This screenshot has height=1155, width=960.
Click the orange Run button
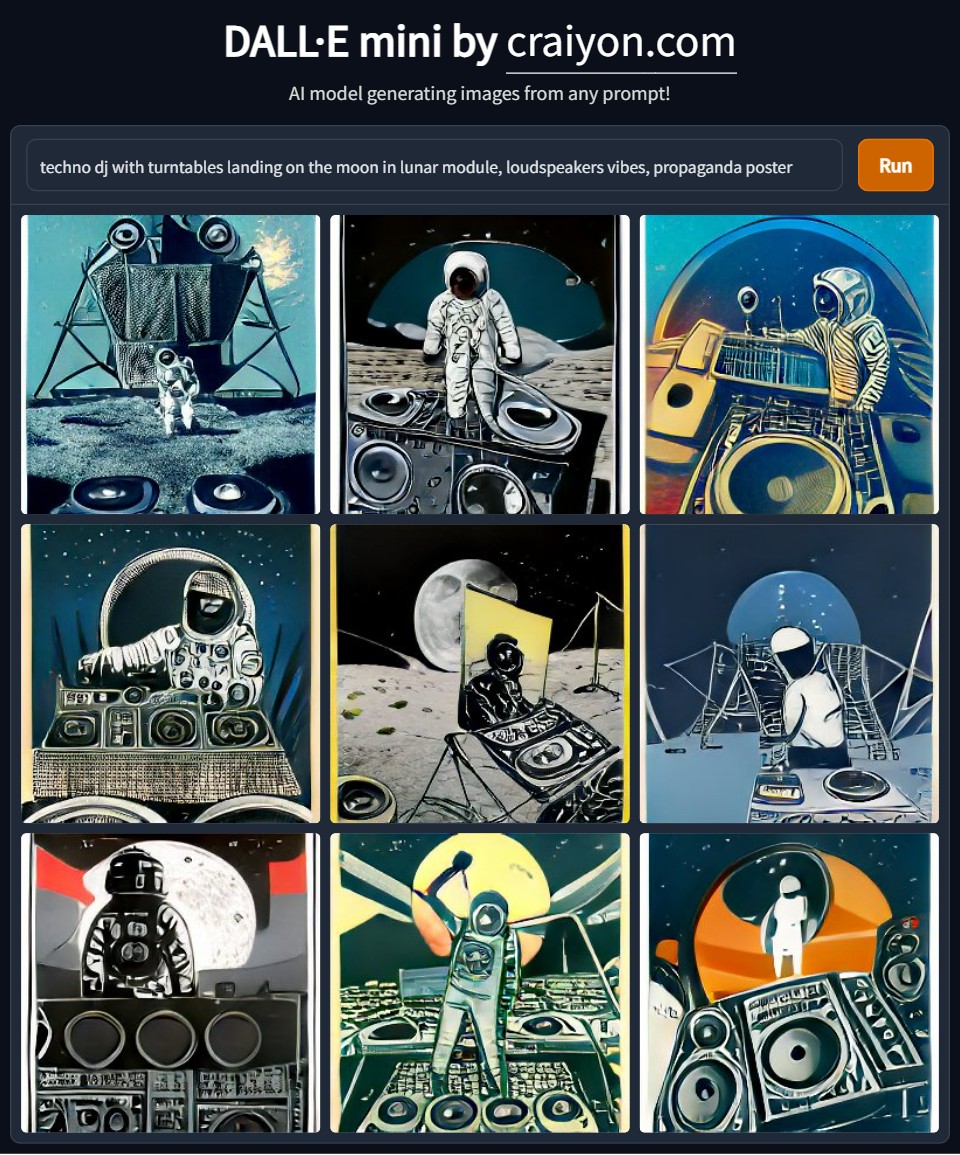(895, 165)
